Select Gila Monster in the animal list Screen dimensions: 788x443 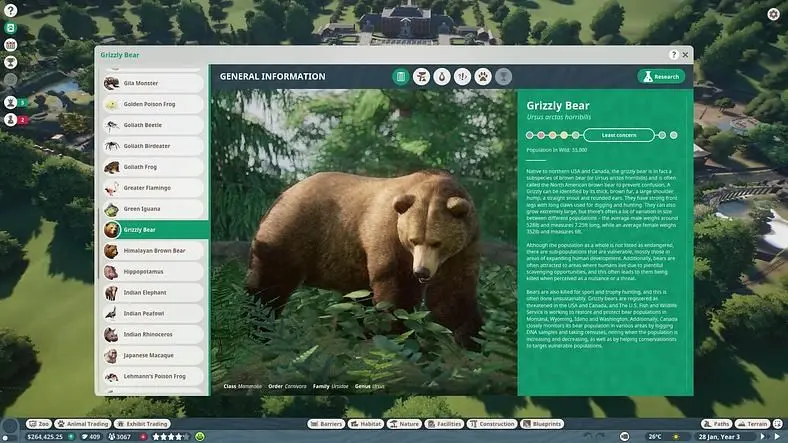153,83
